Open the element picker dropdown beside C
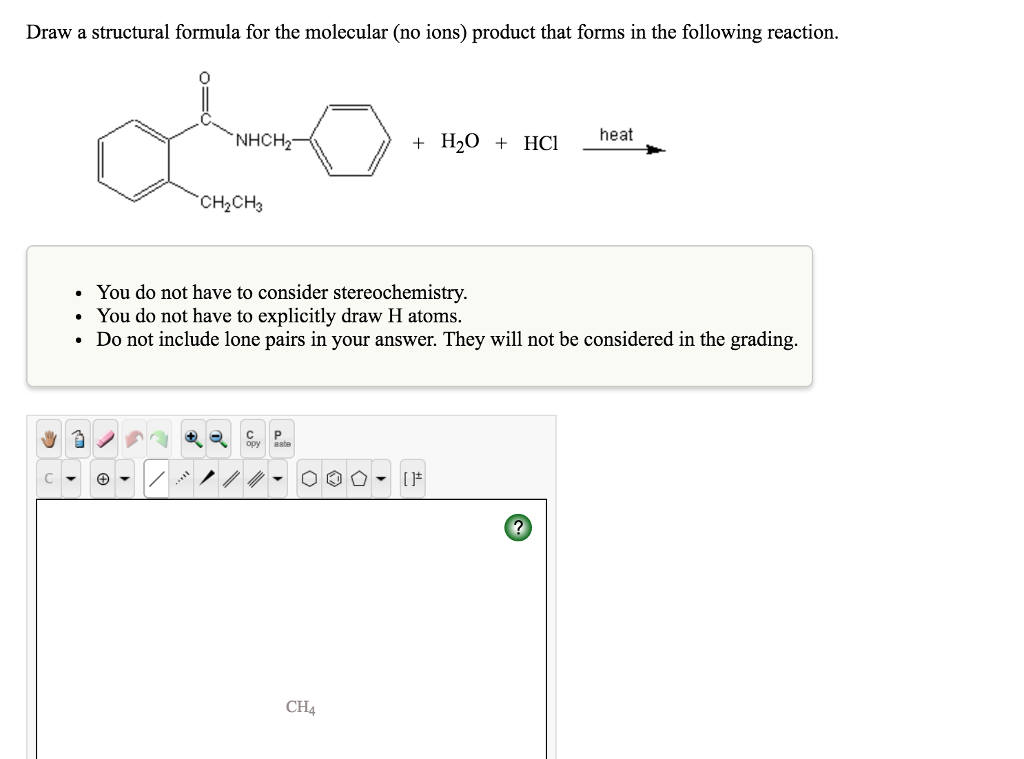This screenshot has height=759, width=1024. (x=69, y=478)
